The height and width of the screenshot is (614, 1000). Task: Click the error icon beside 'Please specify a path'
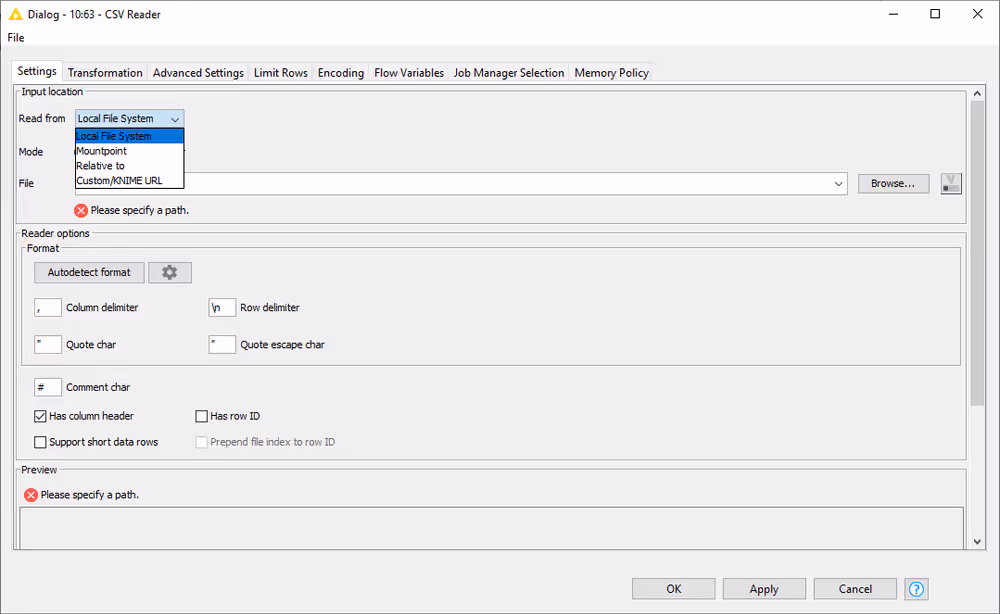click(x=80, y=210)
